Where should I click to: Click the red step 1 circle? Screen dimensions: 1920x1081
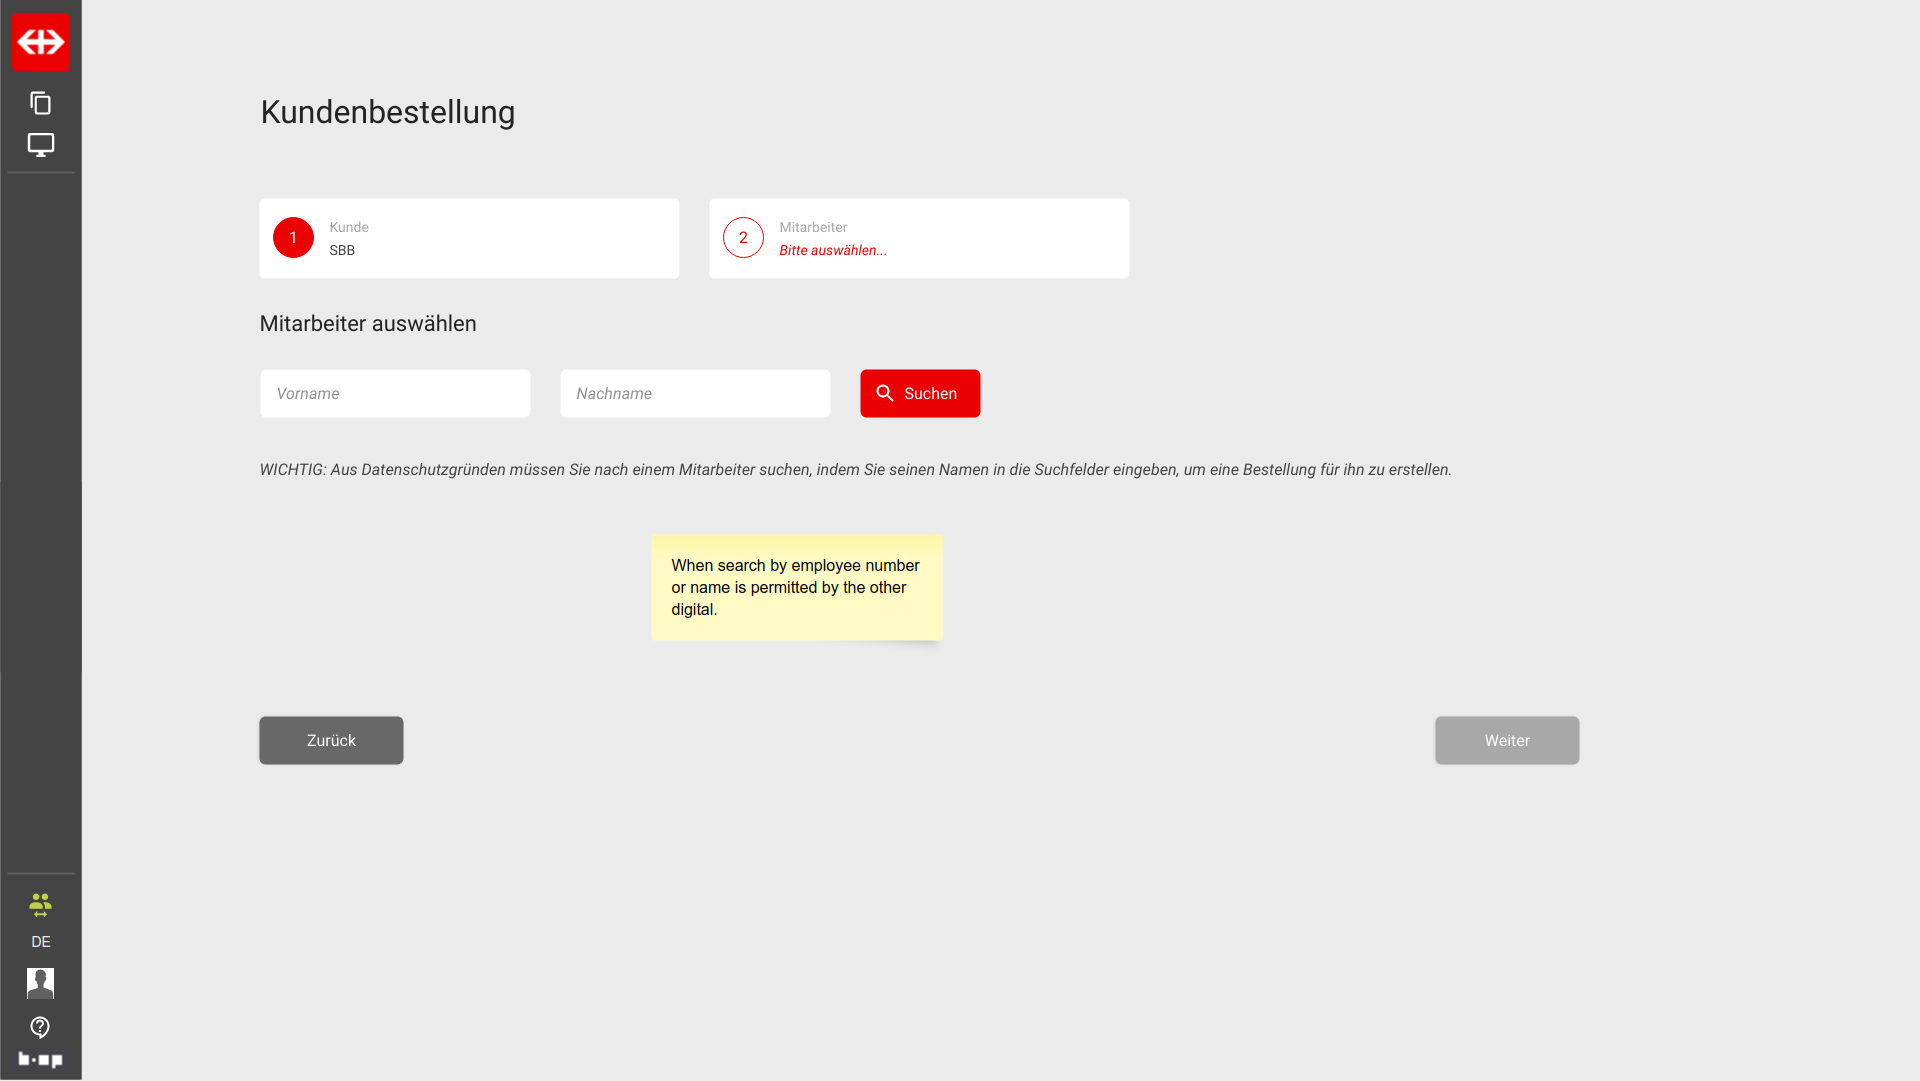pos(293,238)
